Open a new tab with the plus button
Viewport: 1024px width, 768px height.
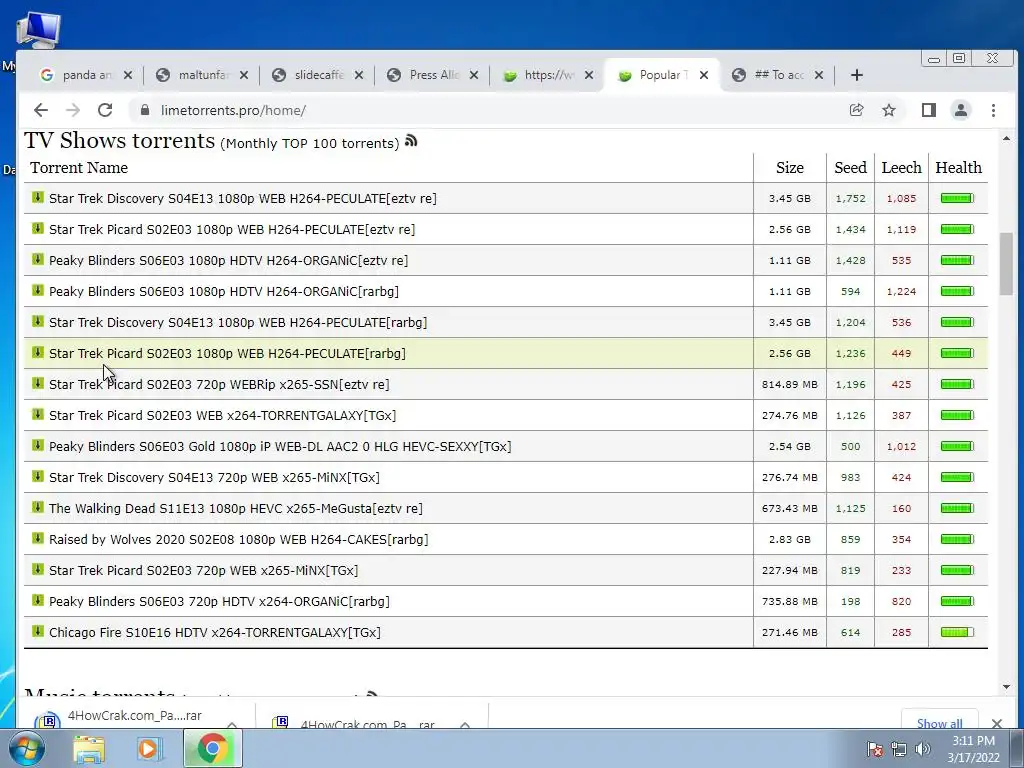click(x=857, y=75)
